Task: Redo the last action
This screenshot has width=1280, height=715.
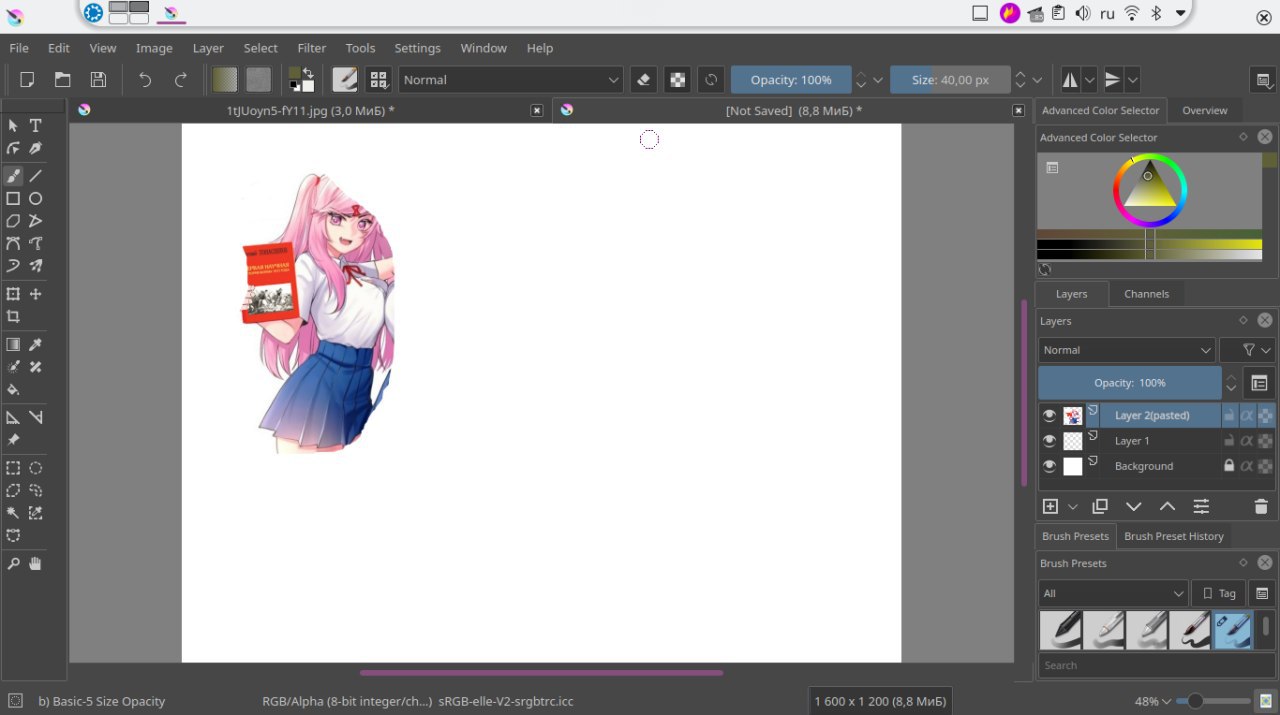Action: click(180, 80)
